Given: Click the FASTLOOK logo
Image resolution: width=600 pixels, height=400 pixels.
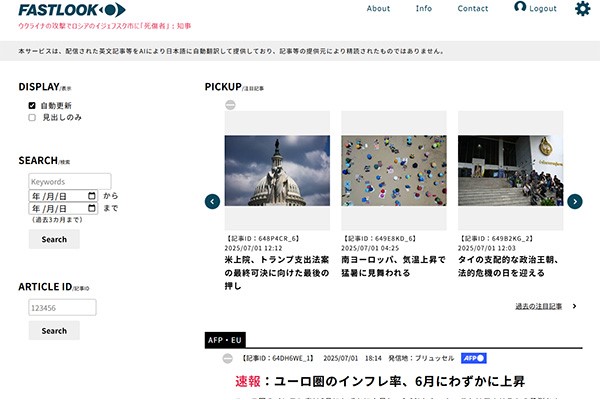Looking at the screenshot, I should point(72,10).
